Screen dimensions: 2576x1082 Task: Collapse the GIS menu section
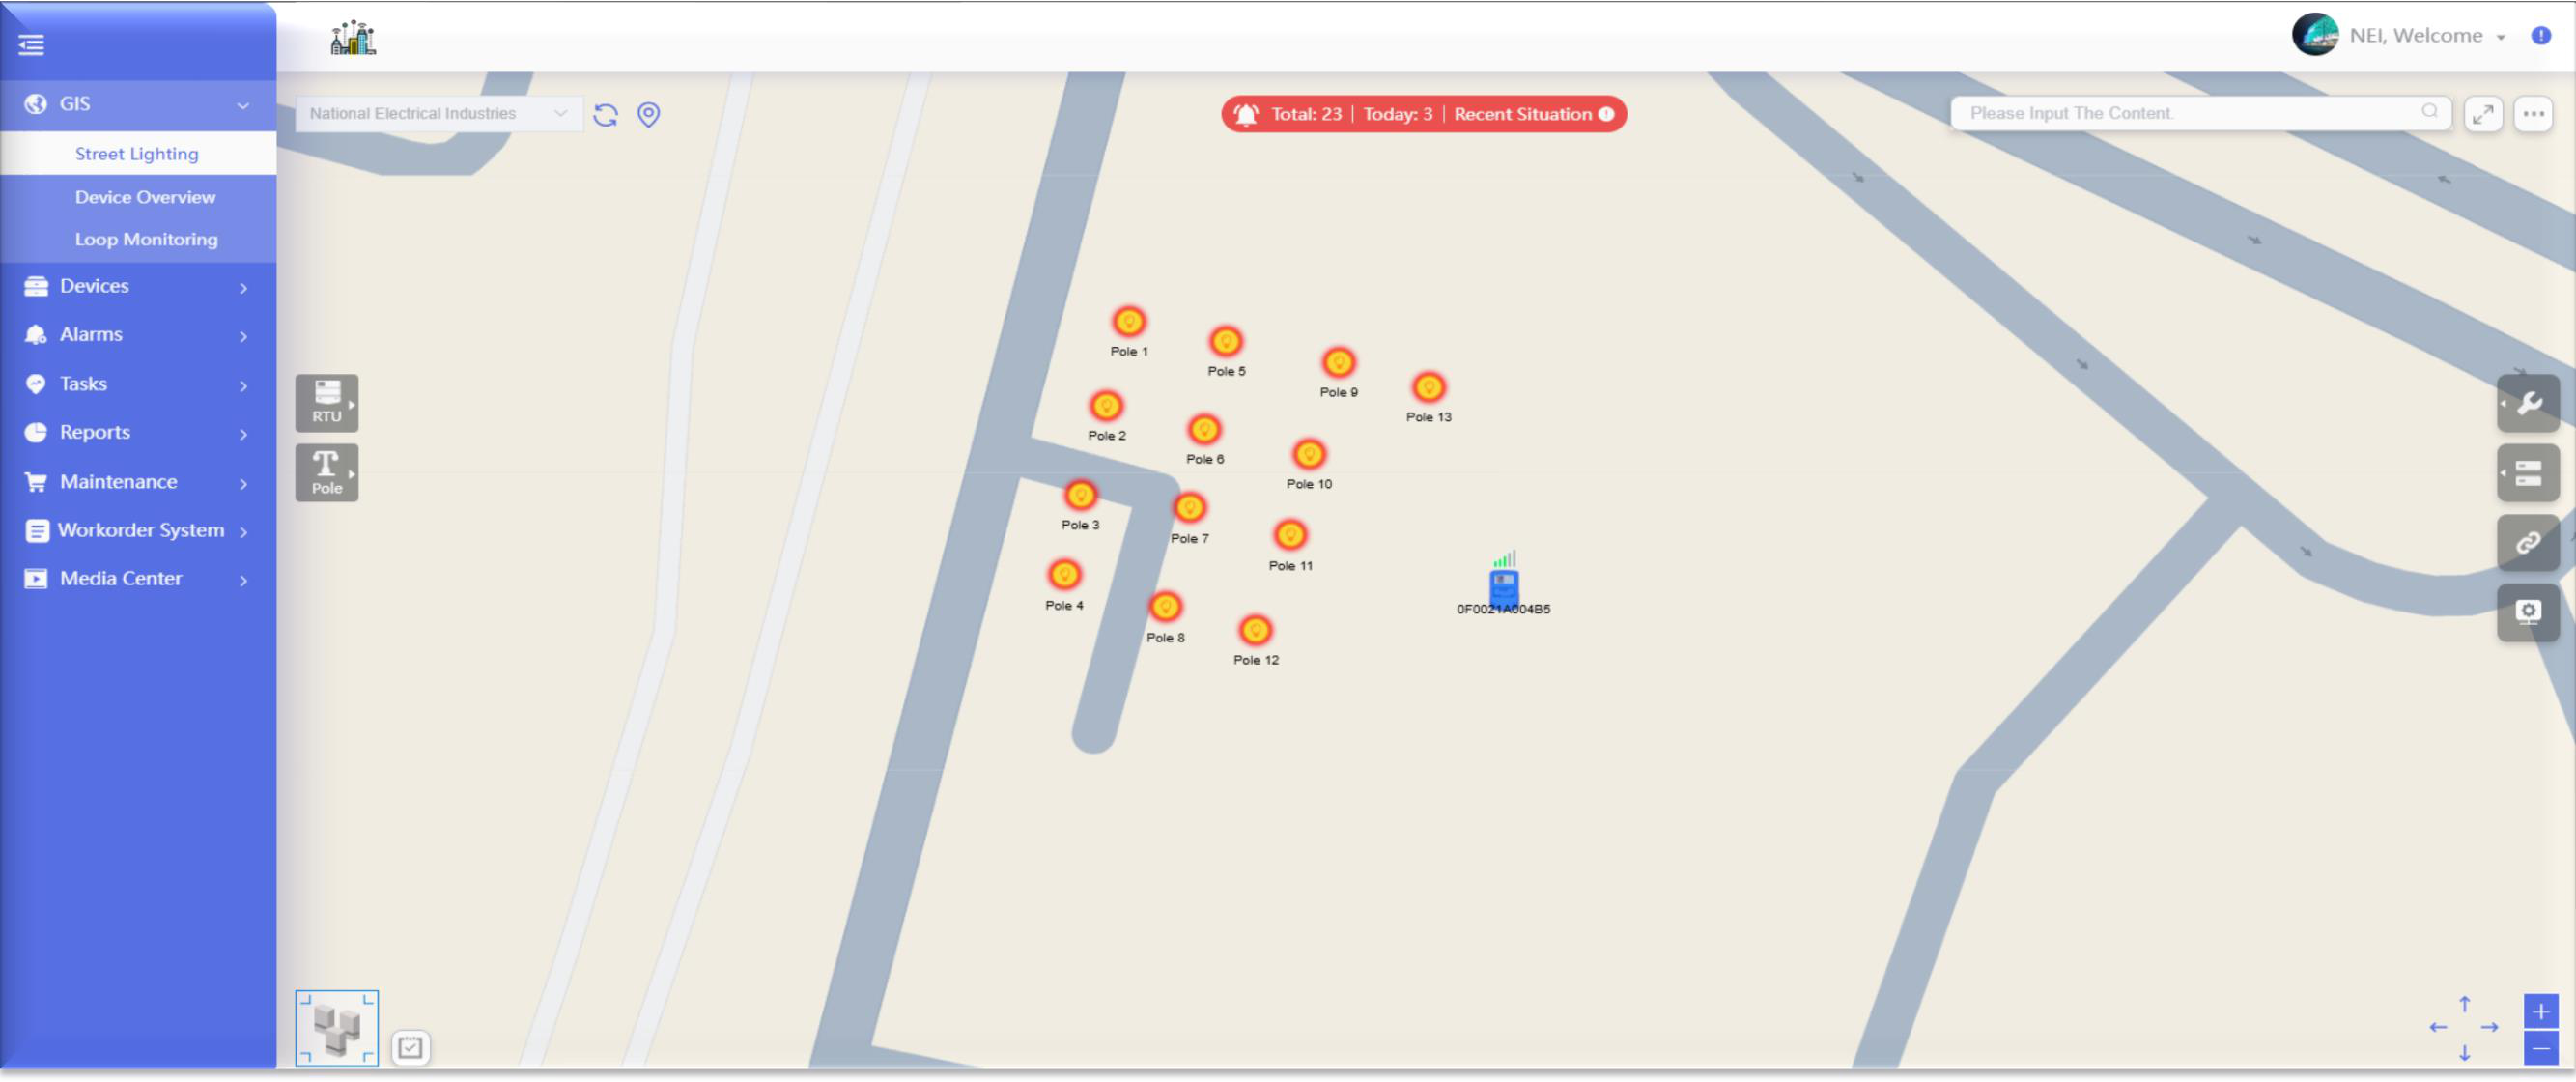tap(138, 104)
